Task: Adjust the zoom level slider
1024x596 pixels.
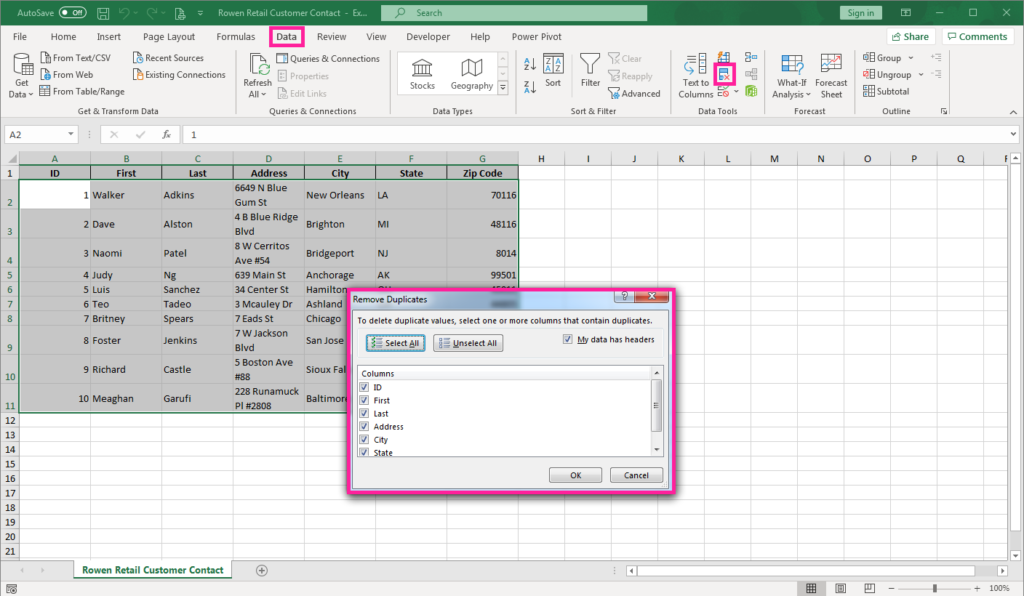Action: [x=935, y=588]
